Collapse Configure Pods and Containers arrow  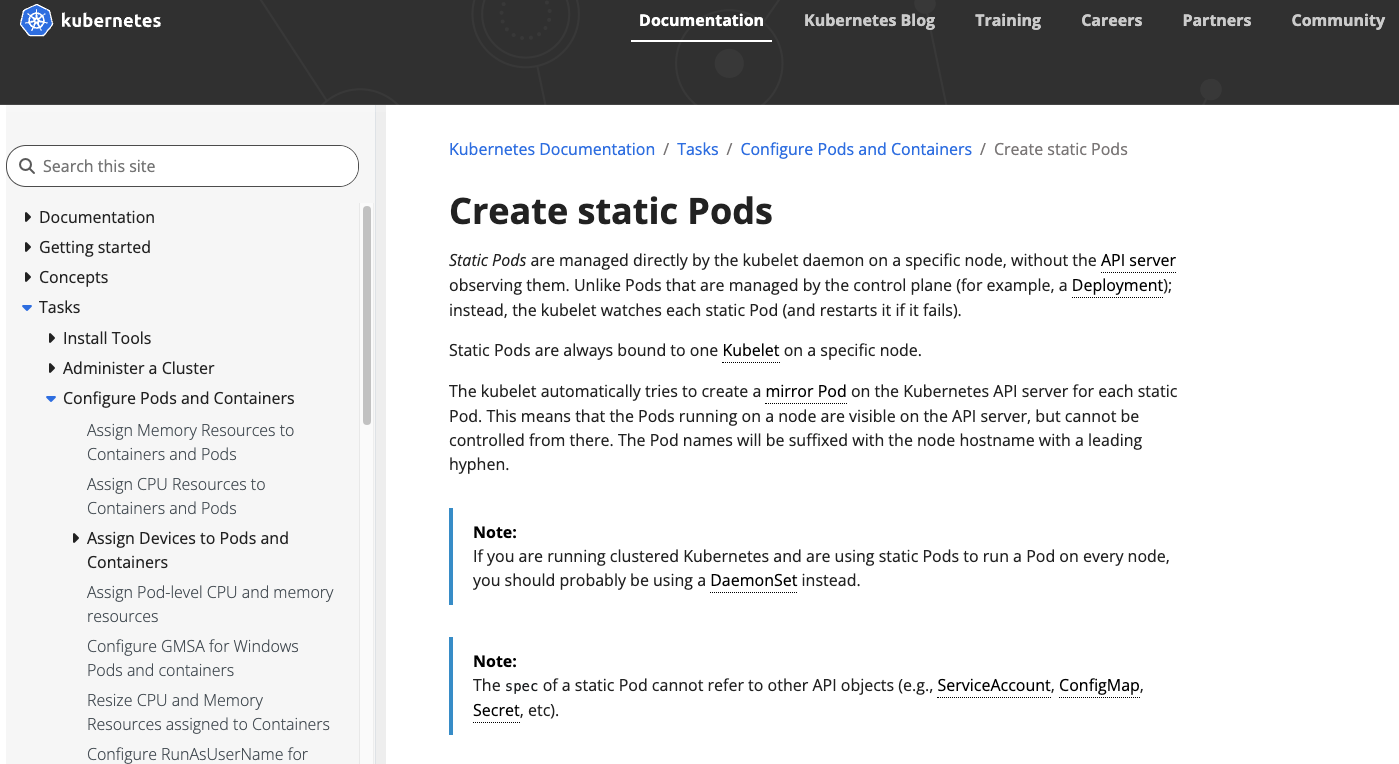click(x=52, y=398)
